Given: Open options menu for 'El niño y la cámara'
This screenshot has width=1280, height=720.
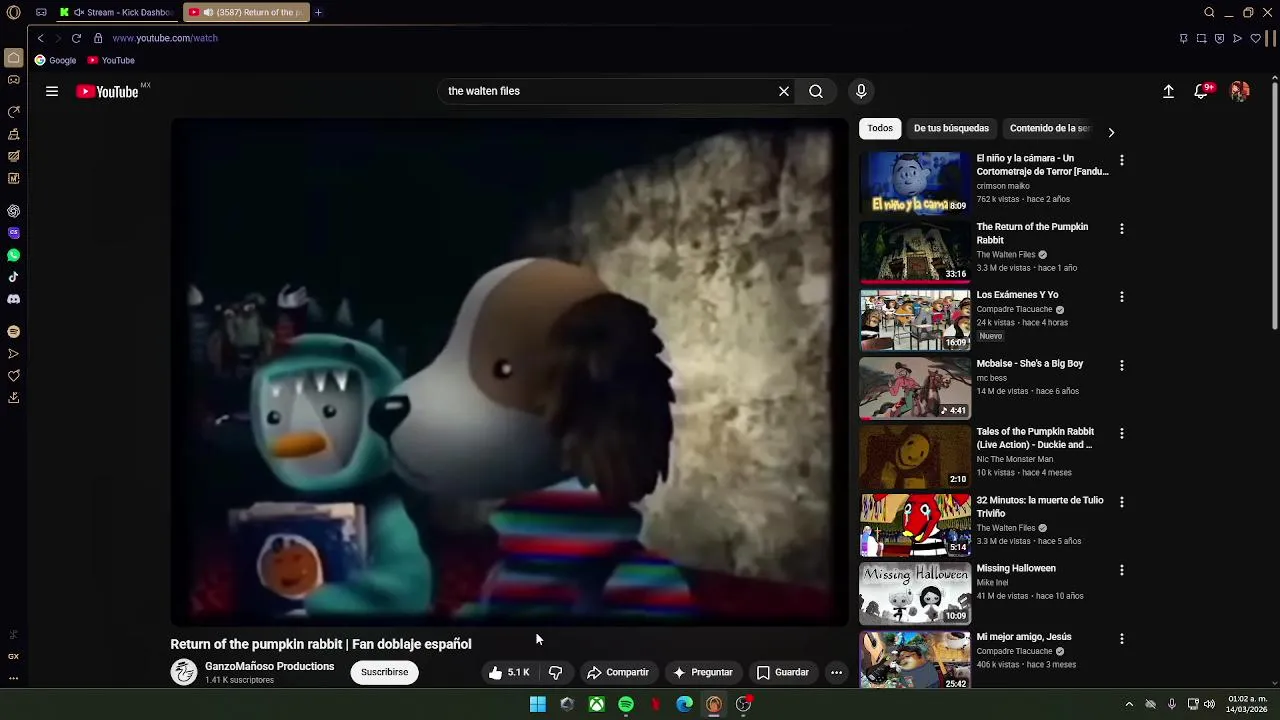Looking at the screenshot, I should point(1122,160).
